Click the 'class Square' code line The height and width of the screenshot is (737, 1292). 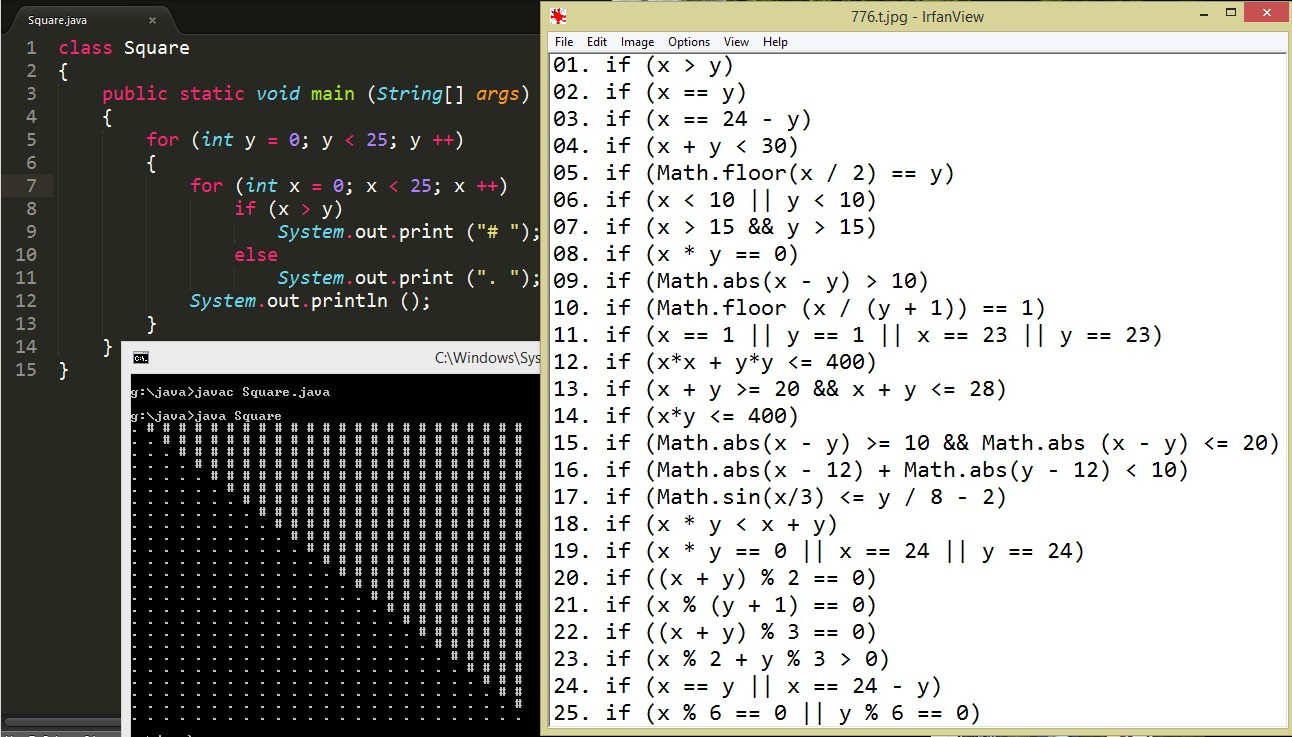[124, 48]
